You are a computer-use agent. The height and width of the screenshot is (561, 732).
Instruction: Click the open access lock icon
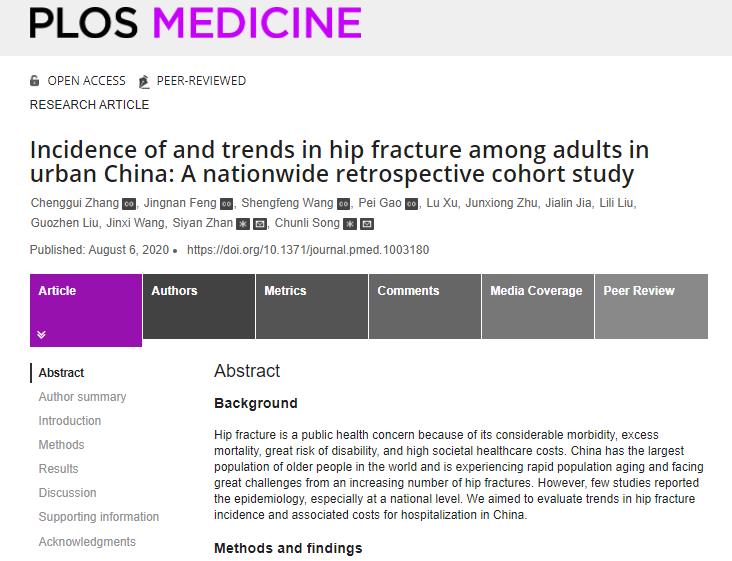(x=35, y=81)
